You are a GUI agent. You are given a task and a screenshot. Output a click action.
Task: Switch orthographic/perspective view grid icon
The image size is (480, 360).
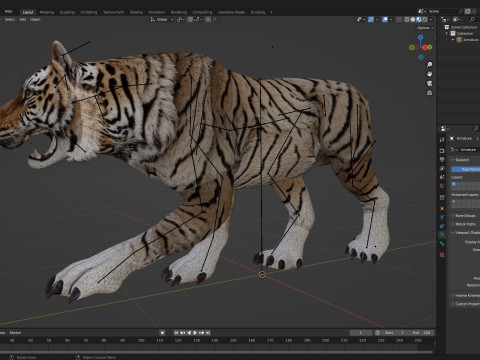click(430, 93)
